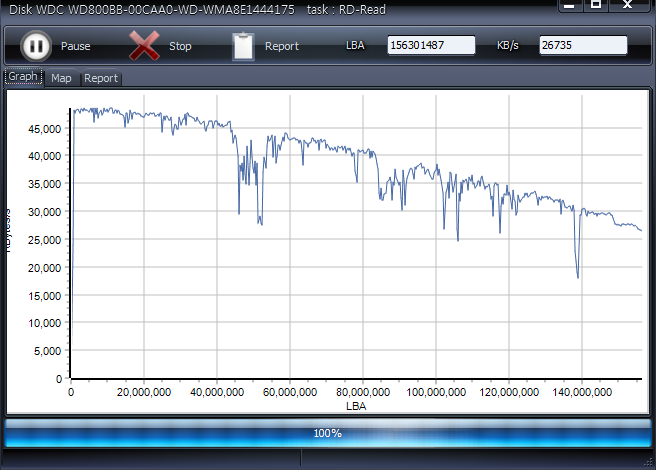This screenshot has width=656, height=470.
Task: Click the KB/s value field 26735
Action: click(583, 45)
